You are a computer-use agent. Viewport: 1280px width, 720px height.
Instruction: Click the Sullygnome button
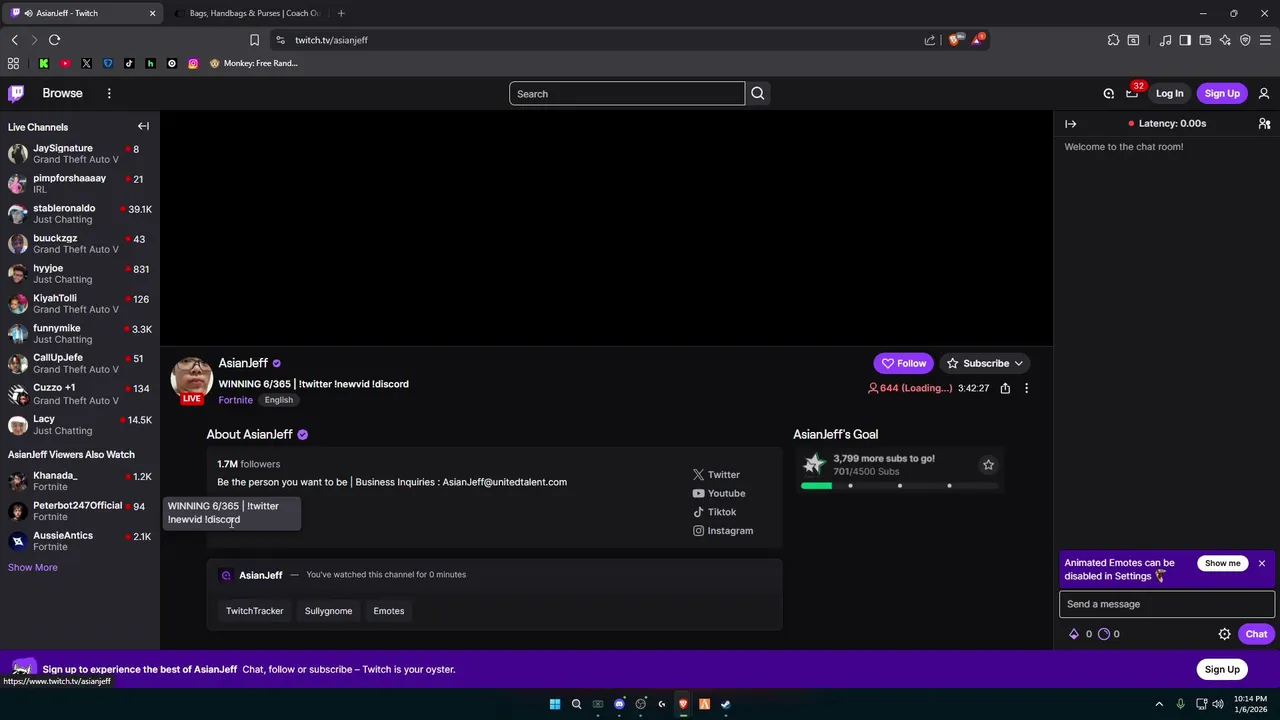[x=328, y=611]
